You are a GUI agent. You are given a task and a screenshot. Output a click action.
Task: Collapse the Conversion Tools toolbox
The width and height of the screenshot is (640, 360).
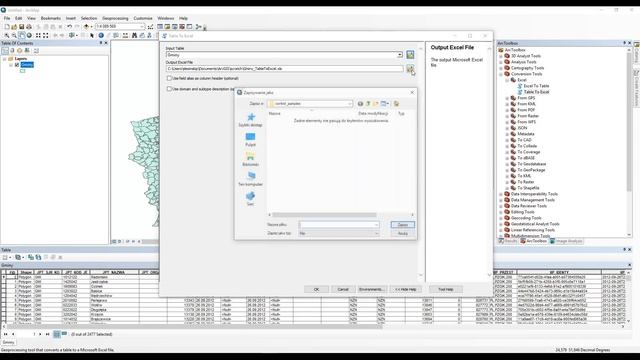[501, 74]
